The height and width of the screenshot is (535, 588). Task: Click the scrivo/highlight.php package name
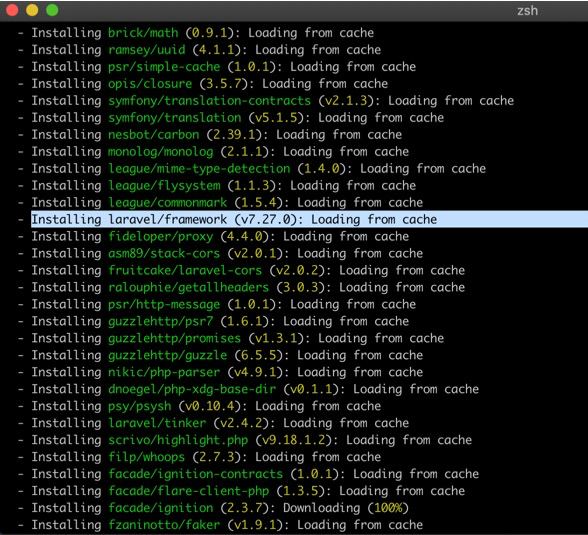click(178, 440)
